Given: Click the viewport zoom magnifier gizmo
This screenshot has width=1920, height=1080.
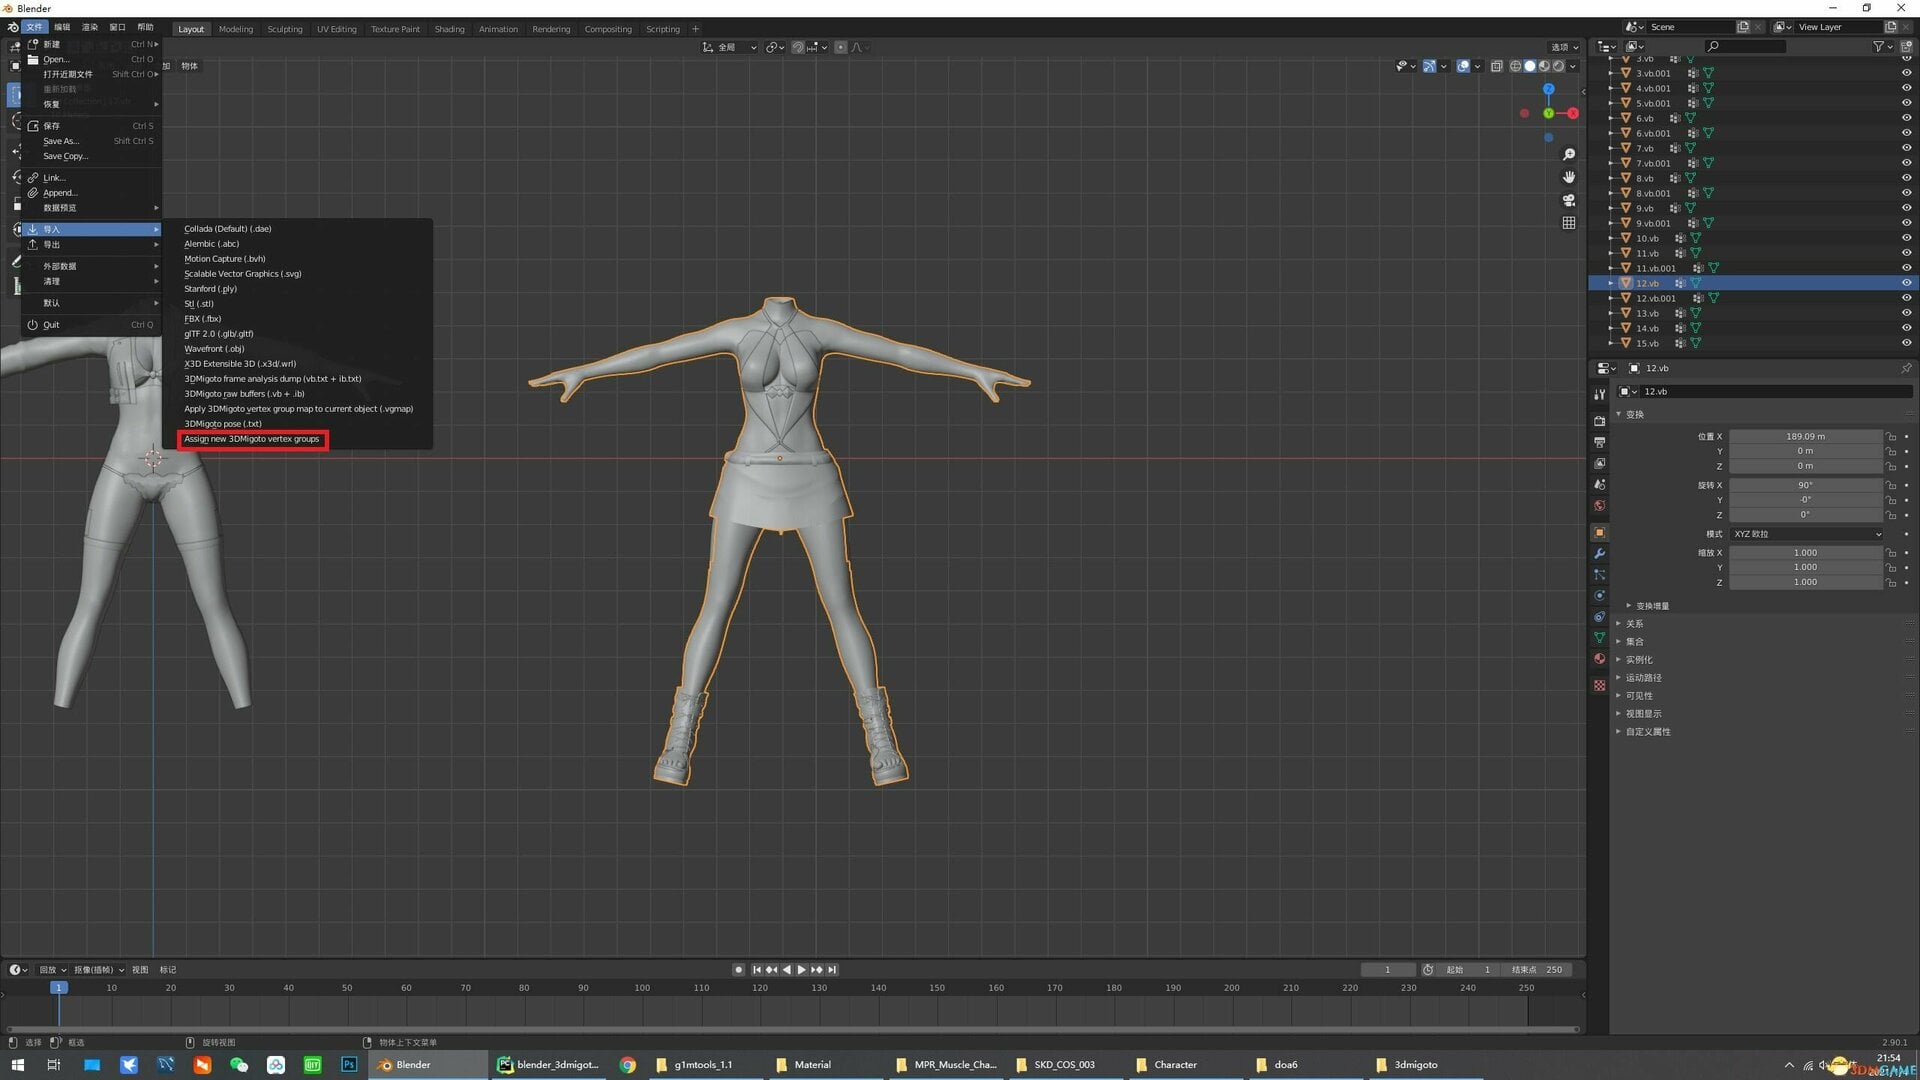Looking at the screenshot, I should click(x=1568, y=154).
